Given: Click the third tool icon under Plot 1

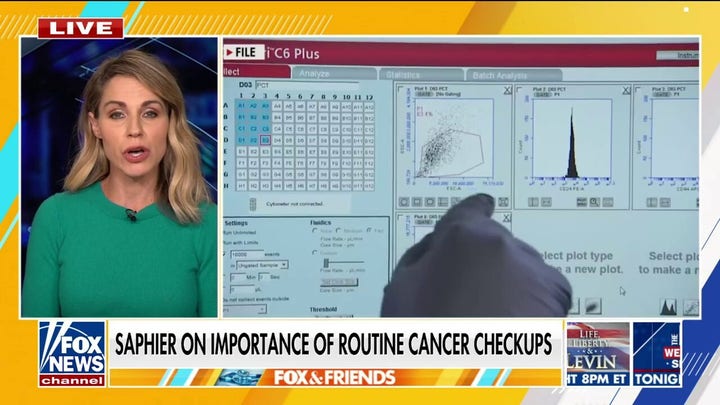Looking at the screenshot, I should pyautogui.click(x=430, y=202).
